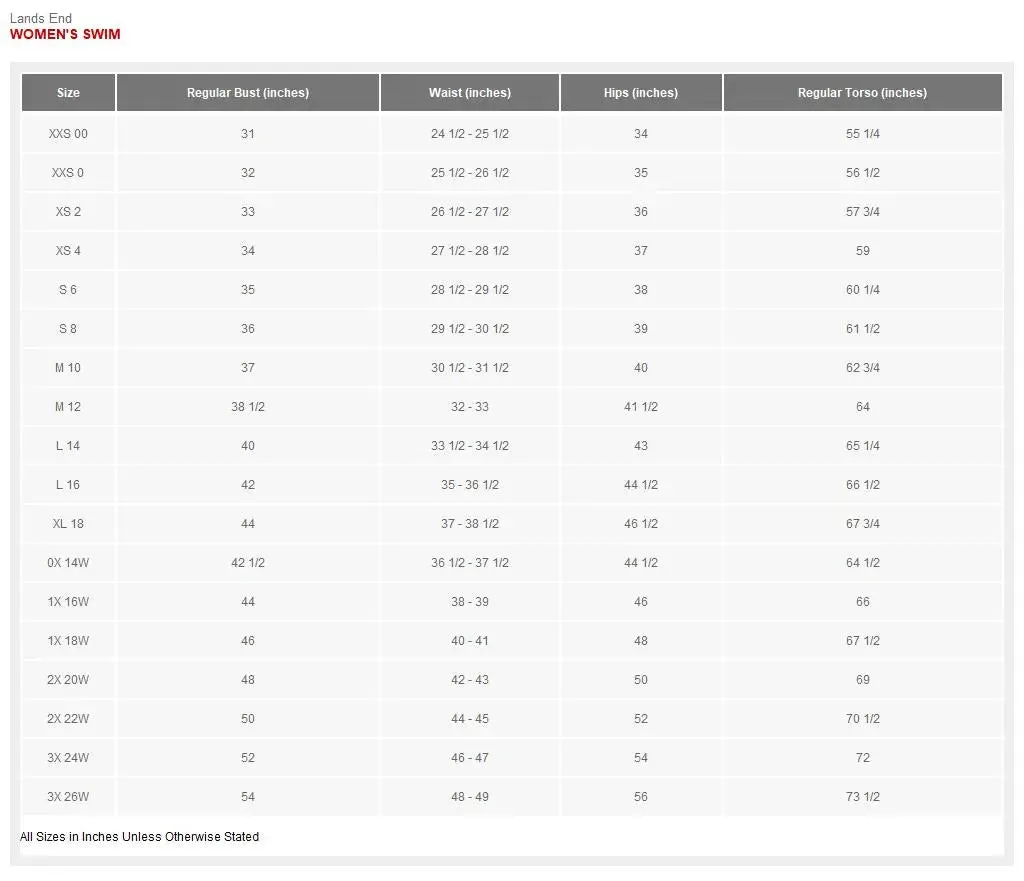This screenshot has height=881, width=1024.
Task: Click waist value '36 1/2 - 37 1/2'
Action: click(470, 562)
